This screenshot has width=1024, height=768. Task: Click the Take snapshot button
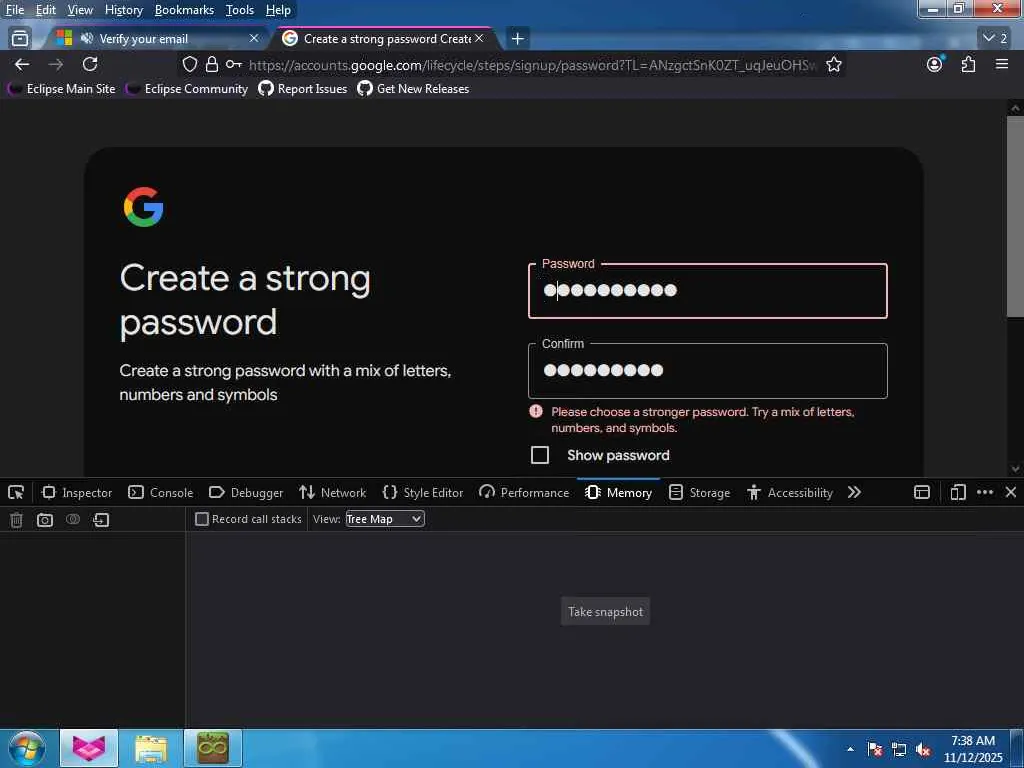(605, 611)
